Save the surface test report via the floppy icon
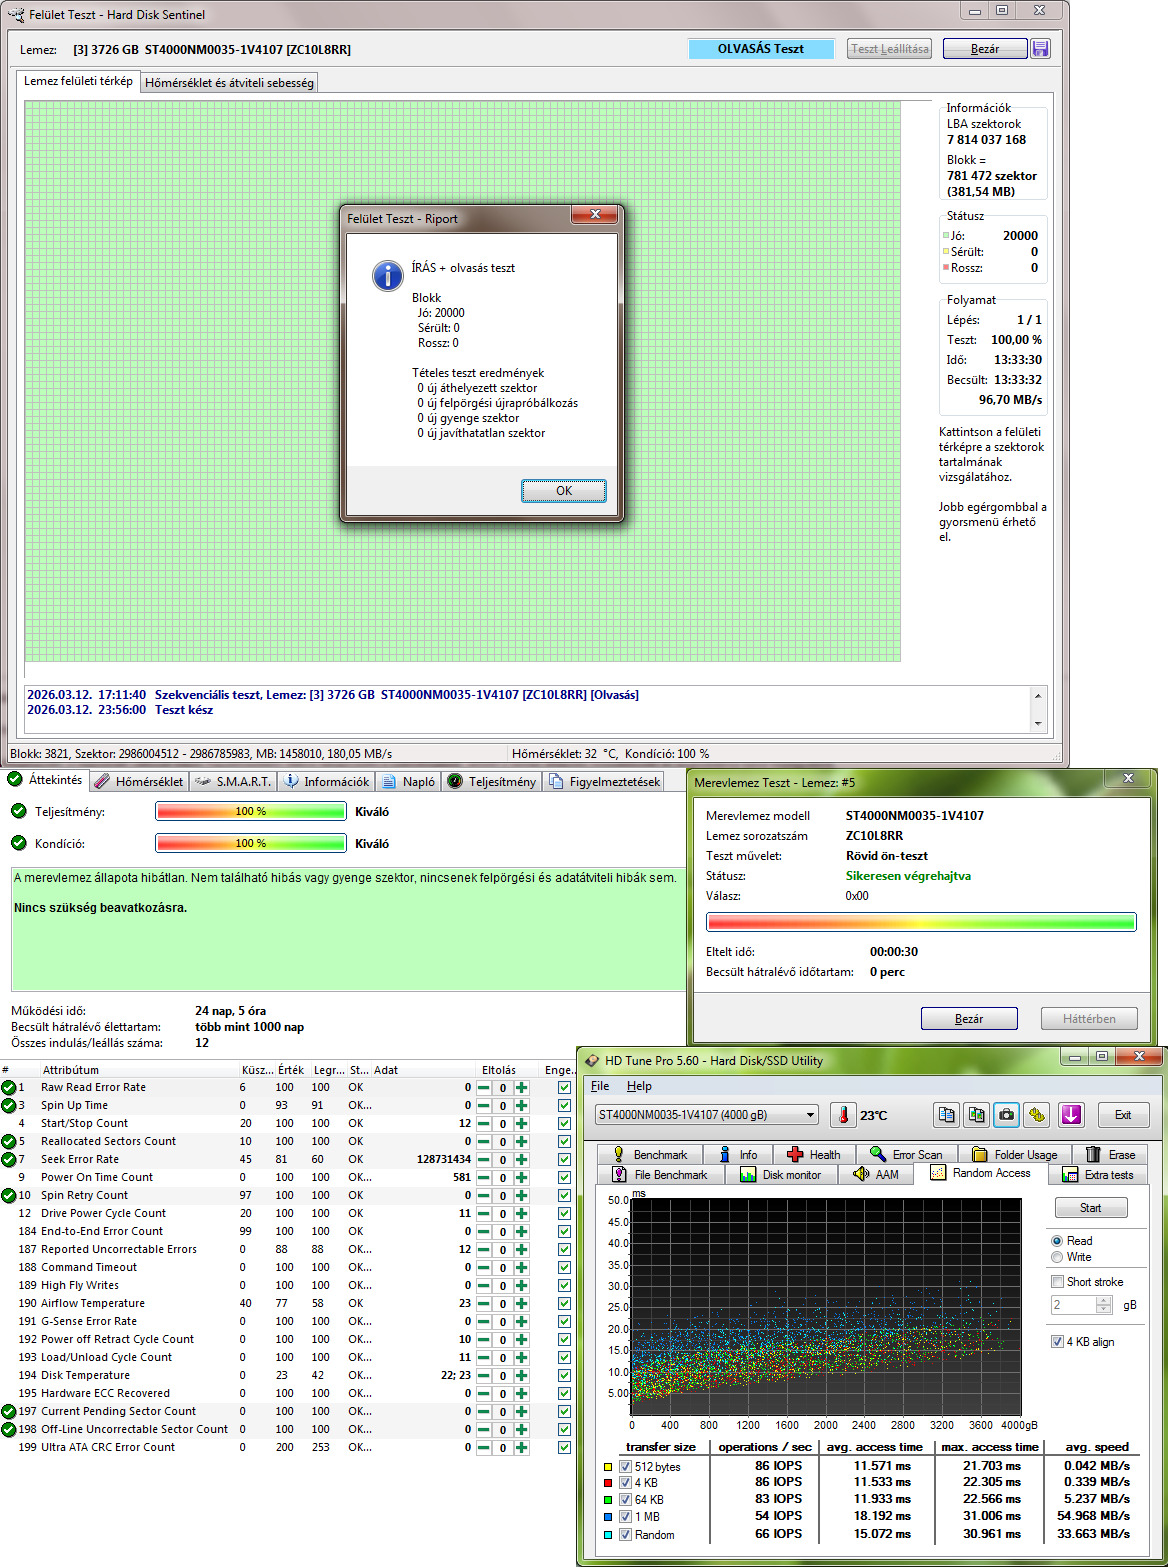 click(1040, 49)
